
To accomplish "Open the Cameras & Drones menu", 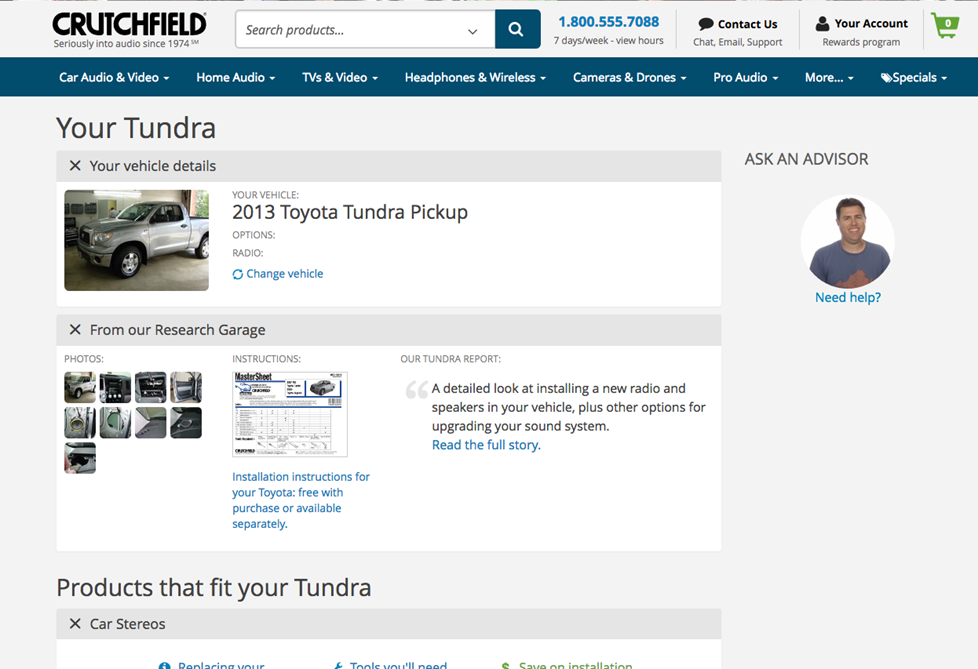I will 629,77.
